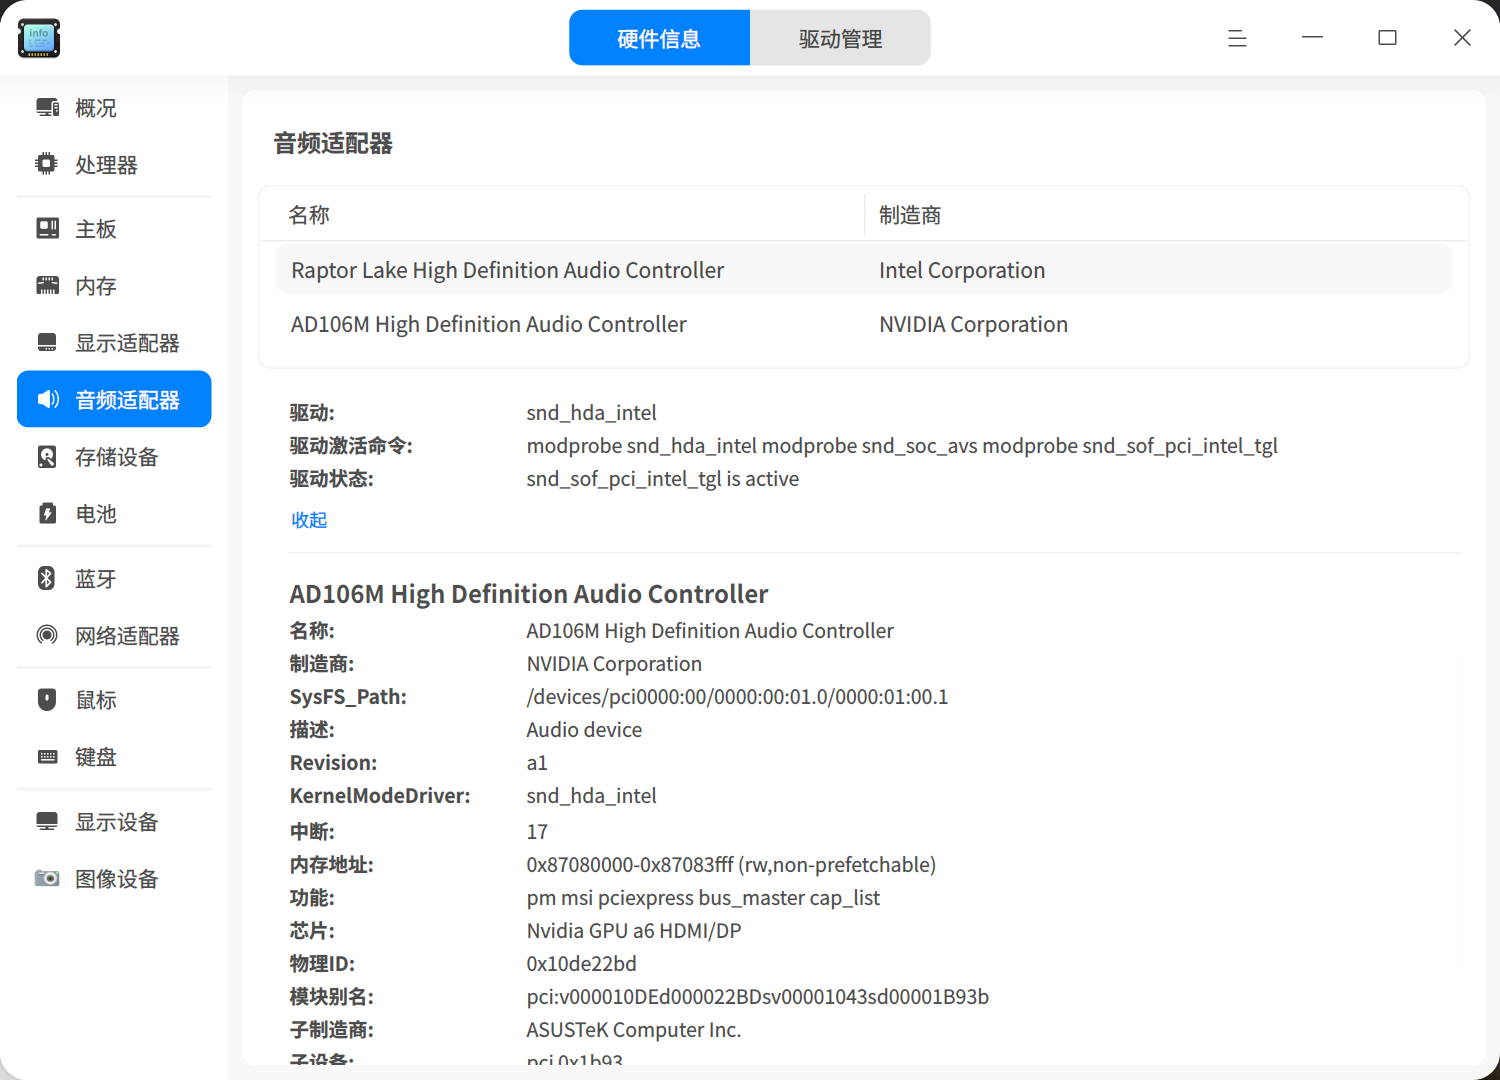Click the ASUSTeK Computer Inc. sub-vendor value
This screenshot has height=1080, width=1500.
(x=634, y=1030)
